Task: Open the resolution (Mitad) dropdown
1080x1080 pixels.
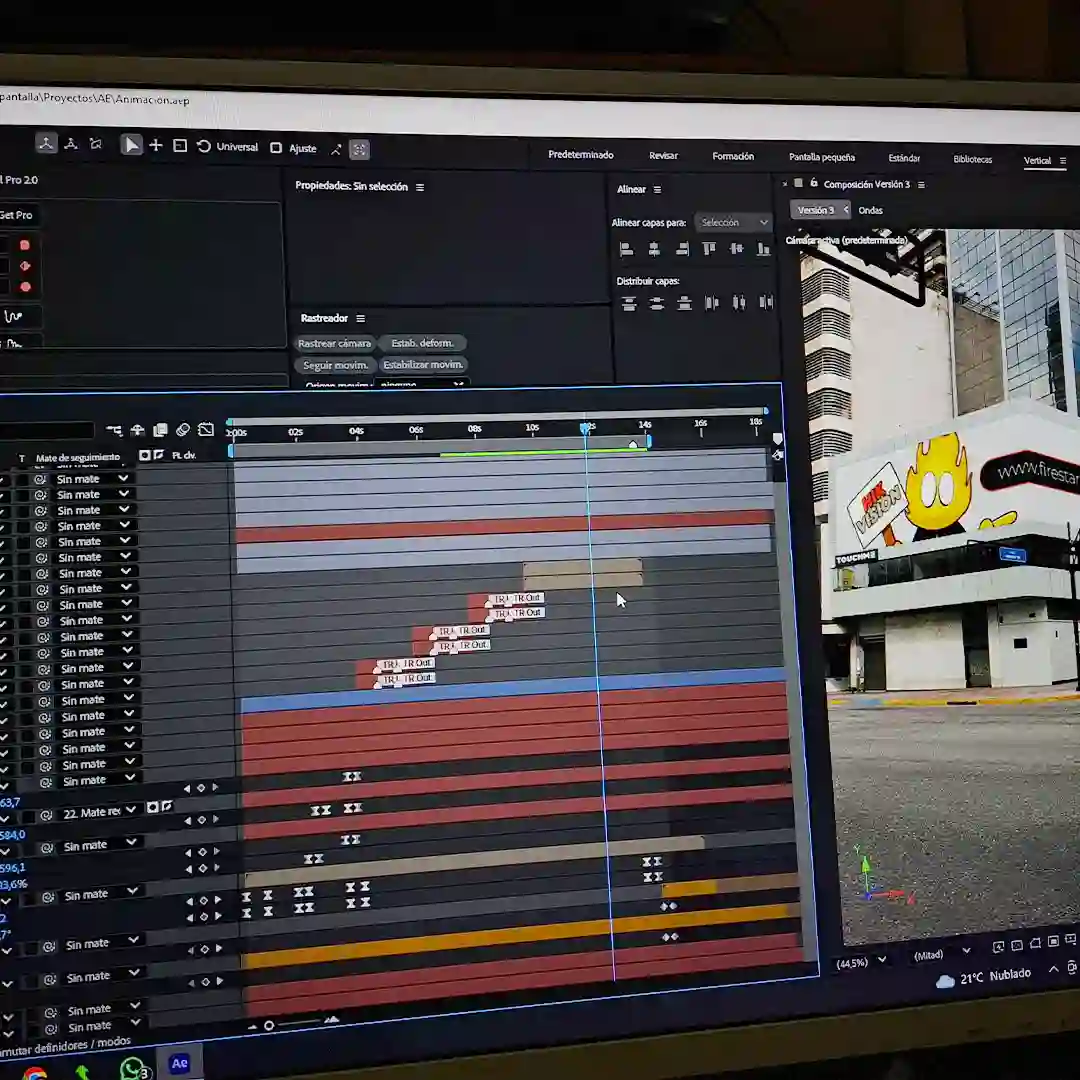Action: 941,953
